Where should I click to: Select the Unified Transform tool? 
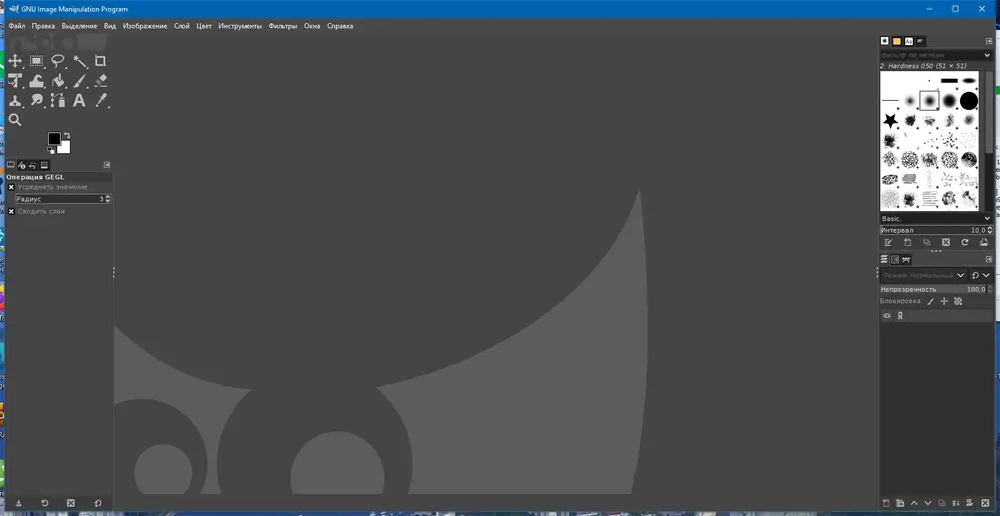coord(15,81)
